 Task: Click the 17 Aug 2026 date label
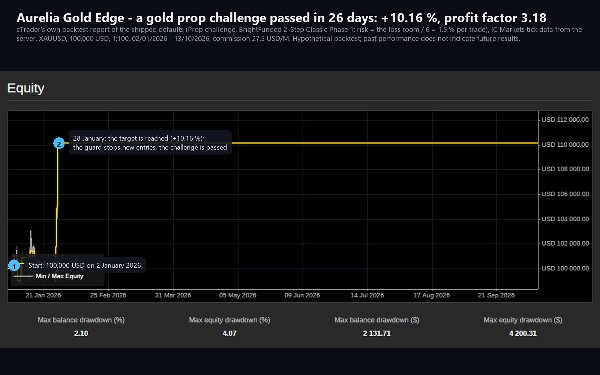pyautogui.click(x=432, y=295)
